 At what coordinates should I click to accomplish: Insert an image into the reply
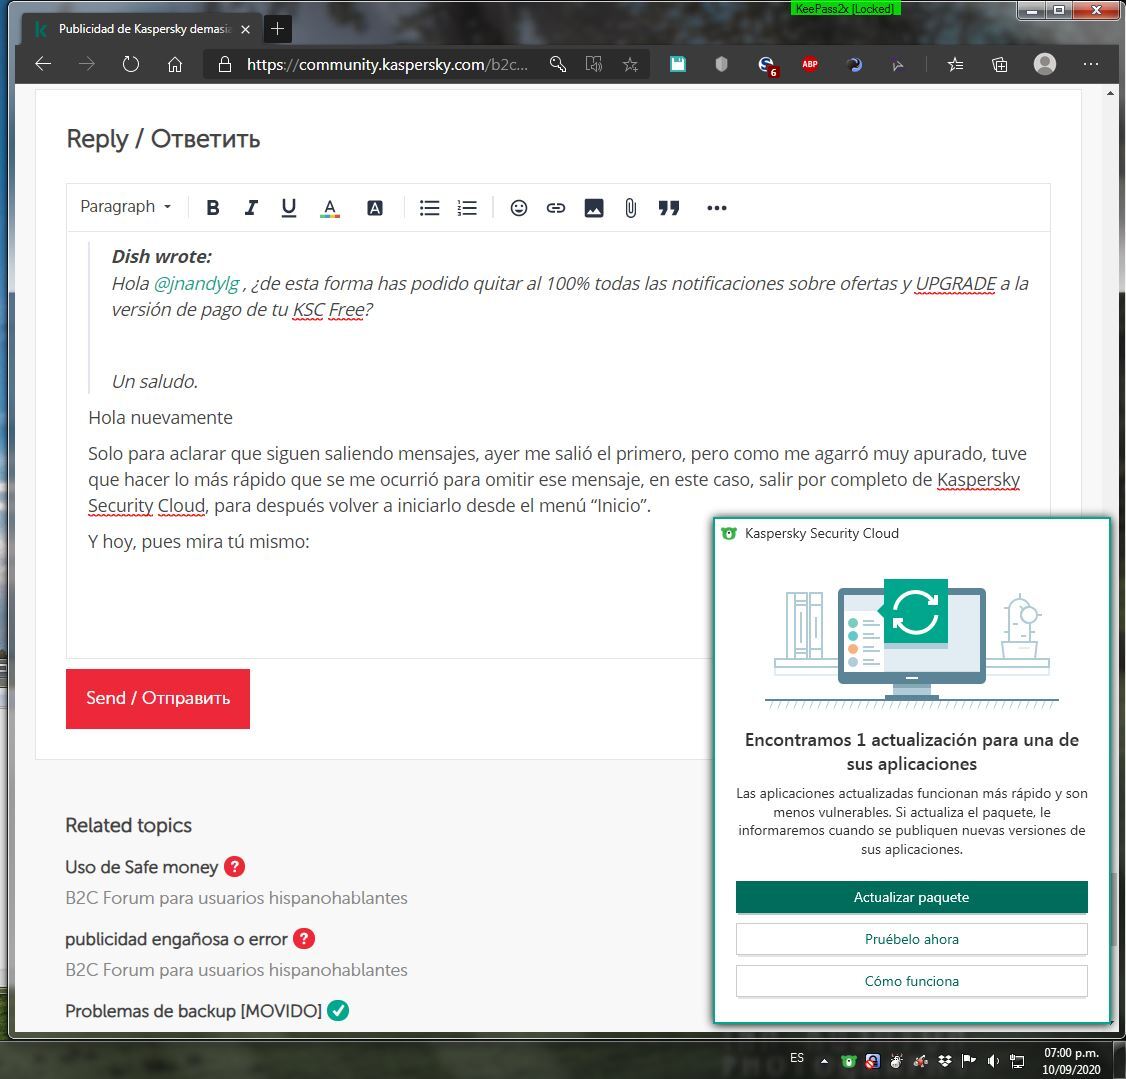pos(594,207)
